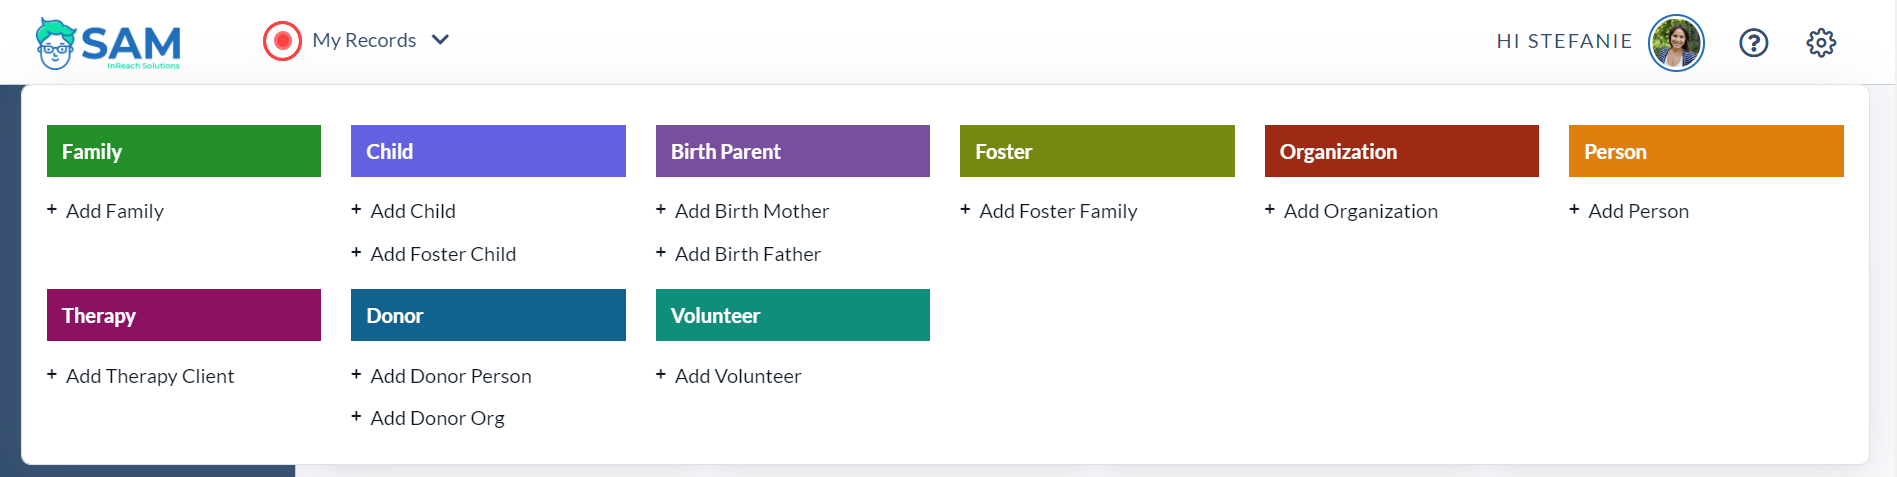Click the plus icon beside Add Volunteer
Viewport: 1897px width, 477px height.
pos(661,375)
